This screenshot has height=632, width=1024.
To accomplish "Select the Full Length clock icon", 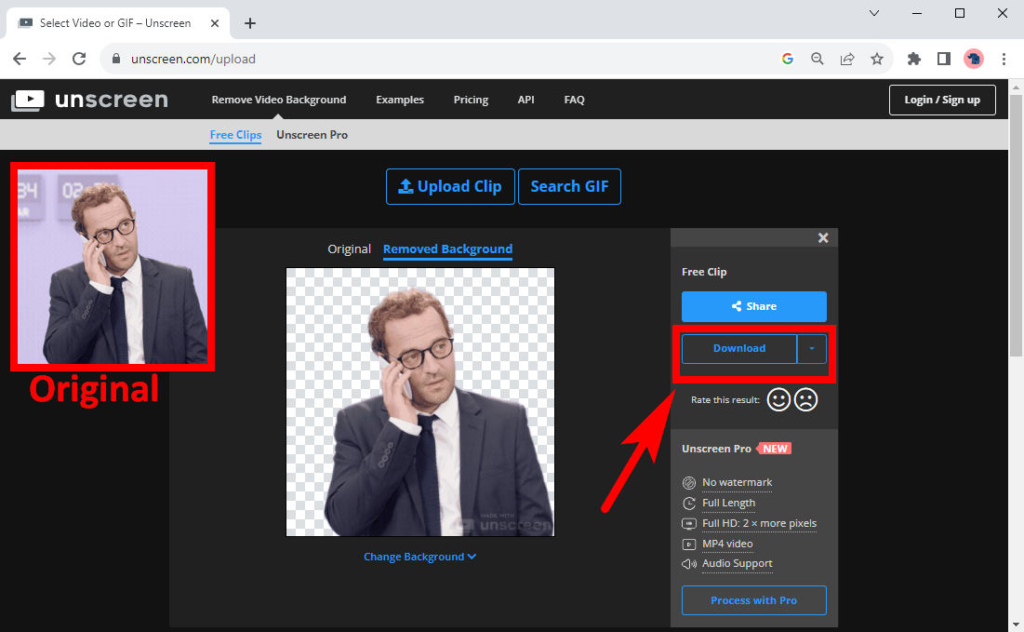I will [x=689, y=503].
